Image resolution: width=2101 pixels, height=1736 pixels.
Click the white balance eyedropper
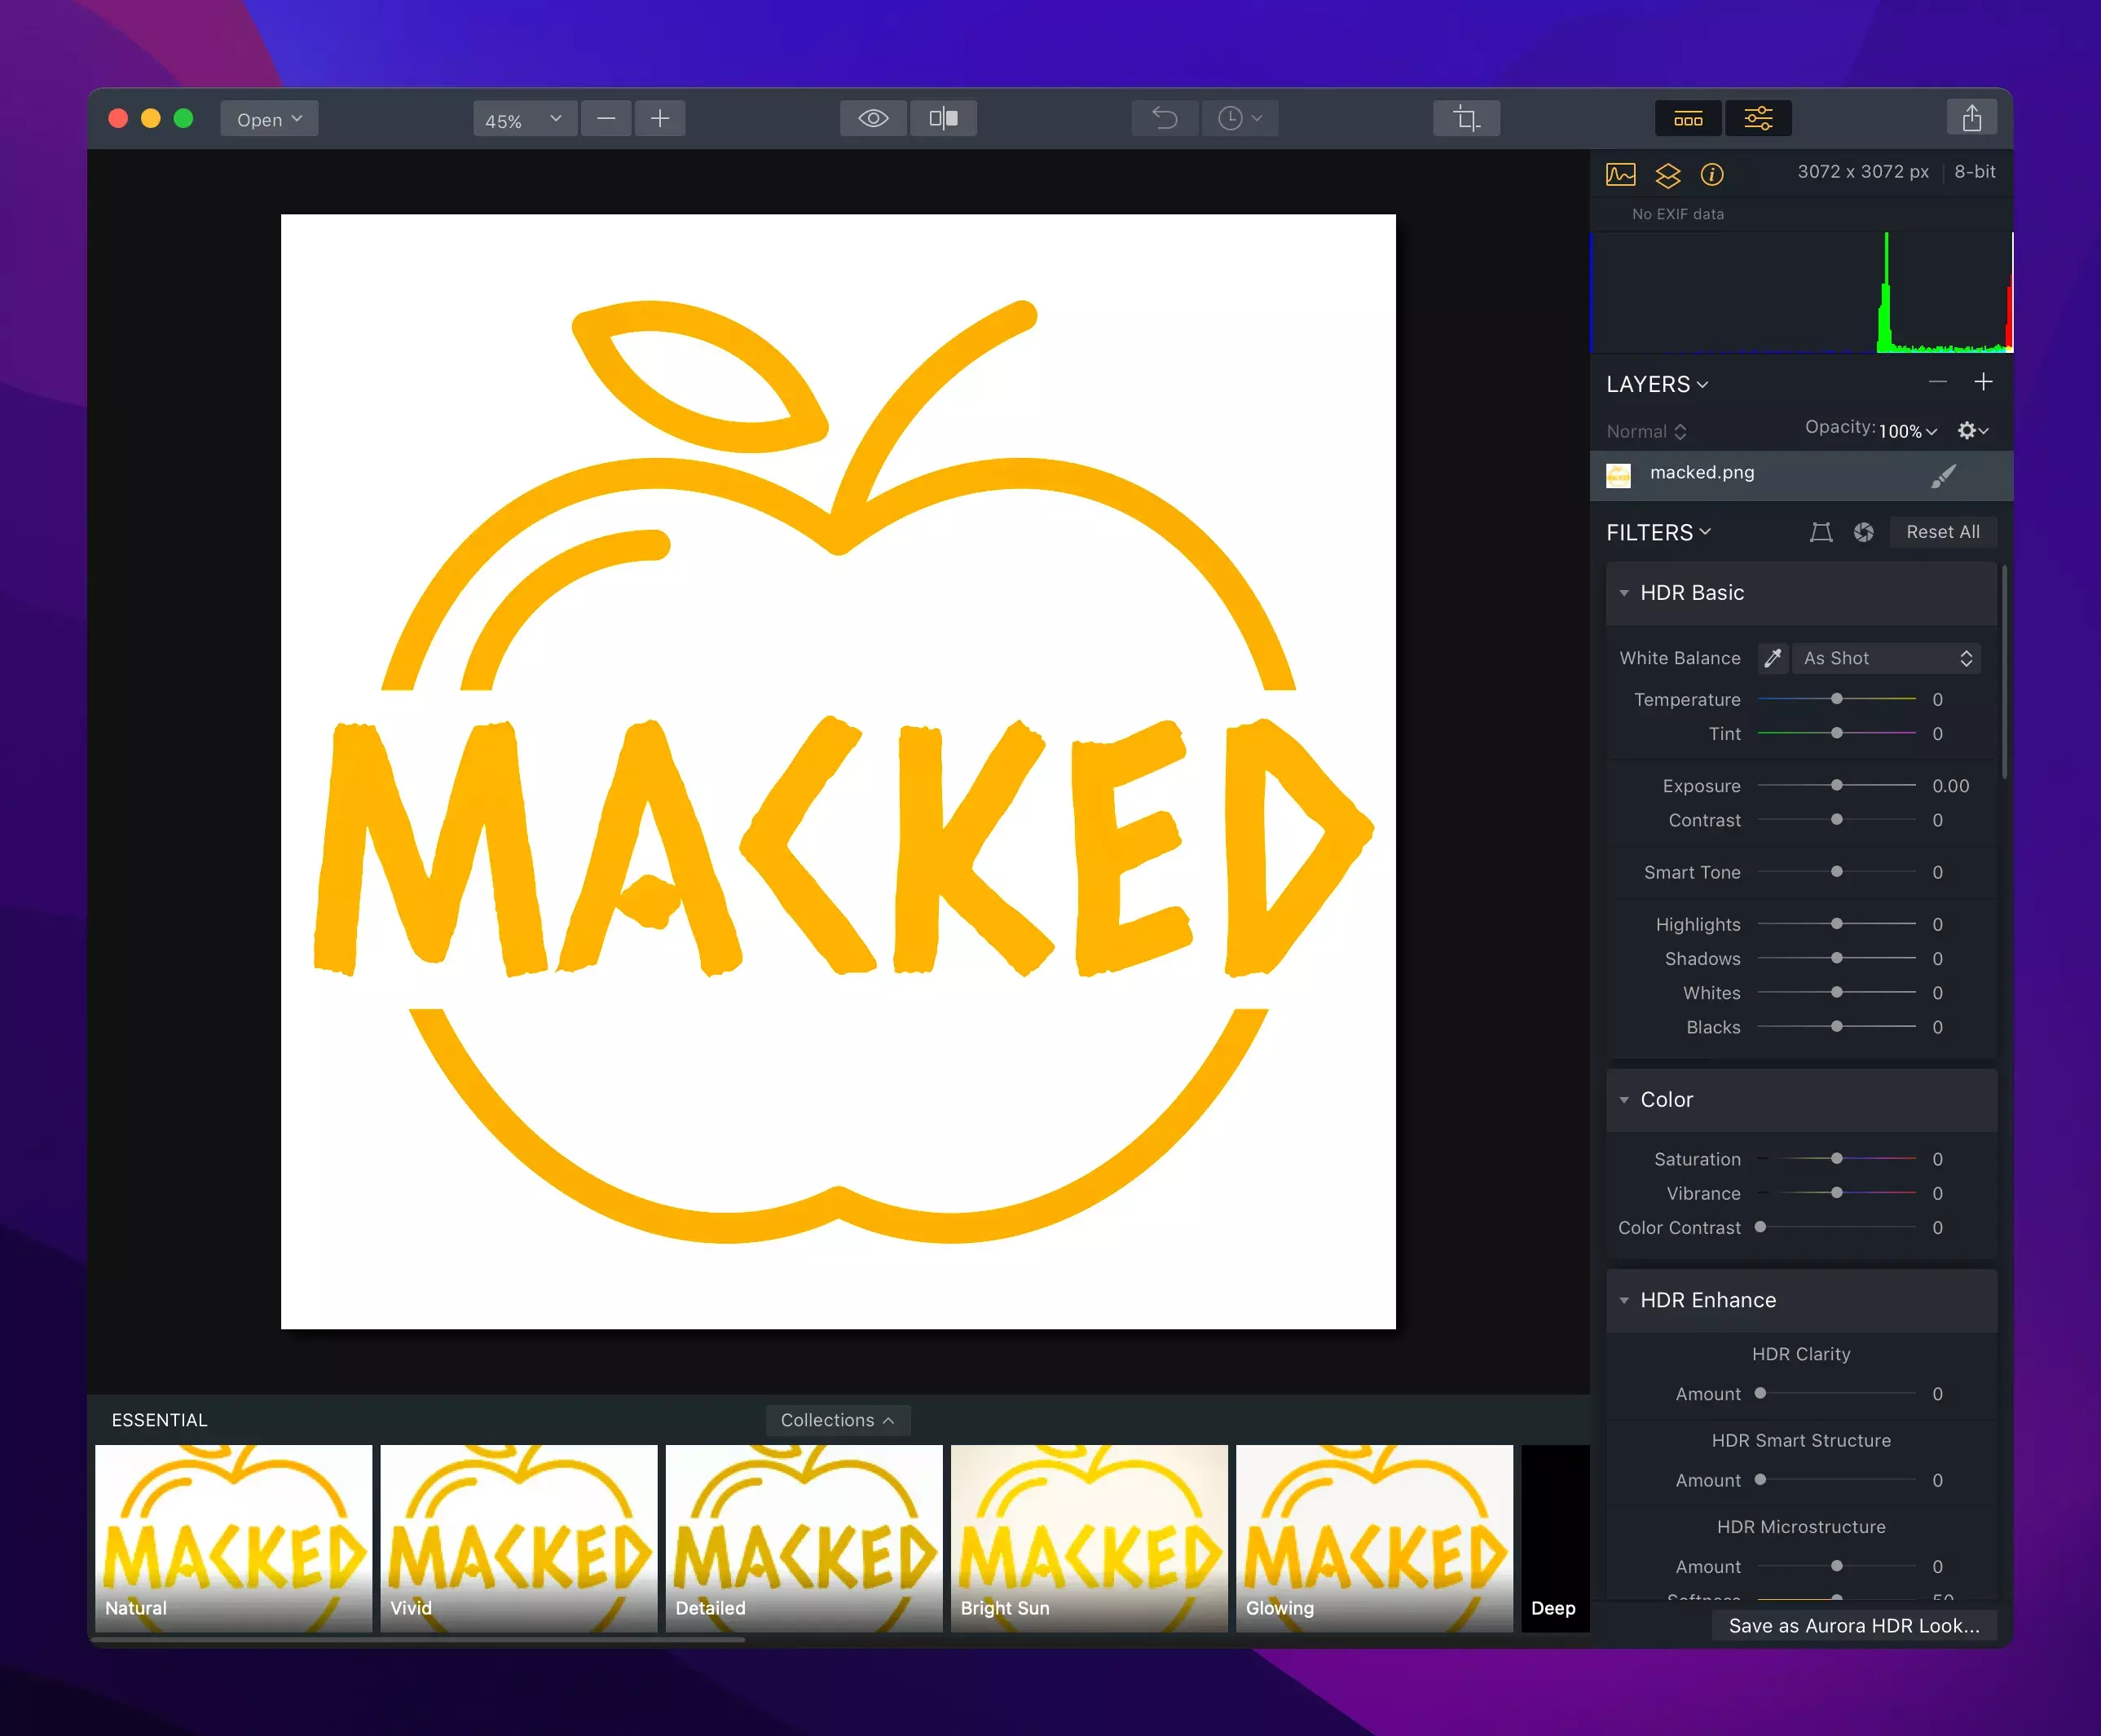pos(1772,658)
